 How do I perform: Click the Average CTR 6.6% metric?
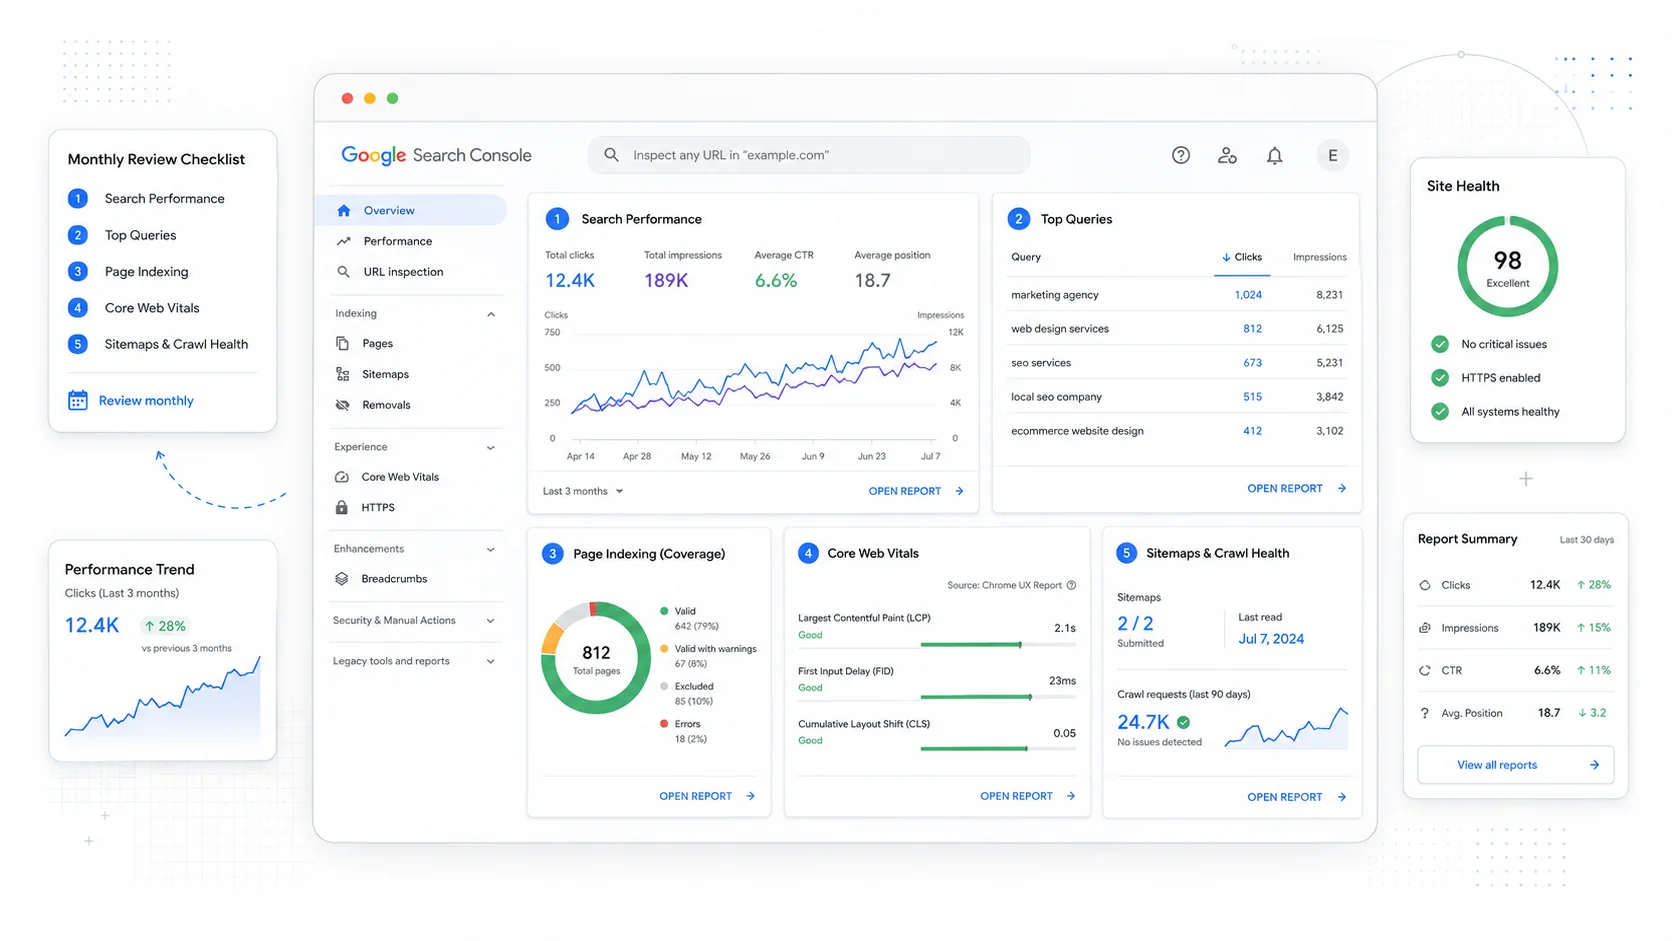[783, 271]
